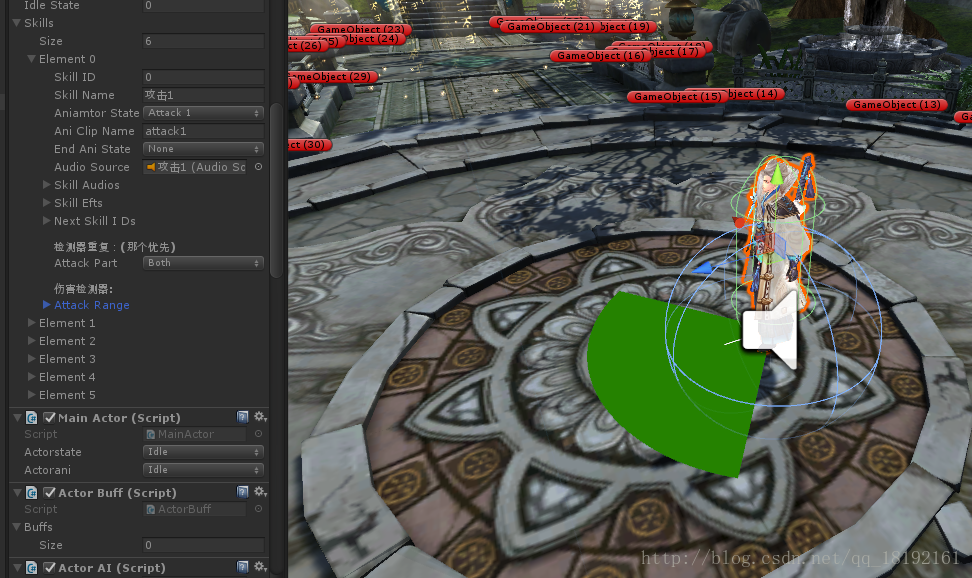Select the GameObject (13) label in scene
This screenshot has width=972, height=578.
click(x=896, y=105)
